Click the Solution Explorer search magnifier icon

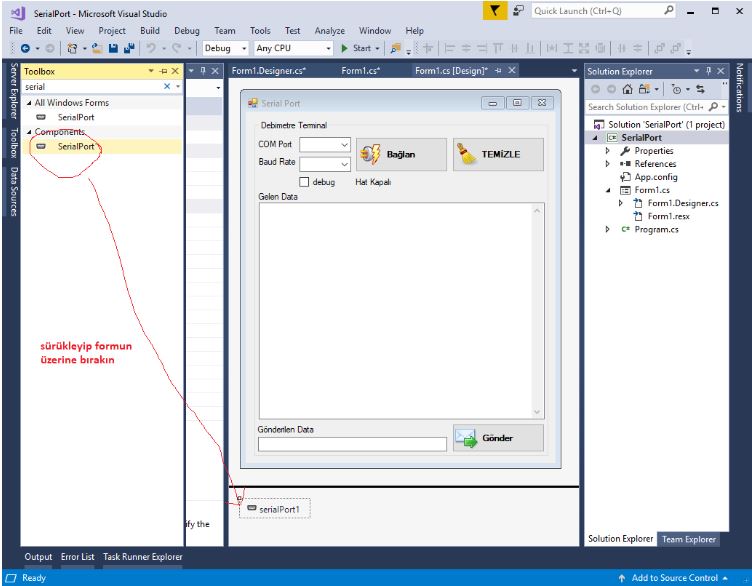pos(713,106)
